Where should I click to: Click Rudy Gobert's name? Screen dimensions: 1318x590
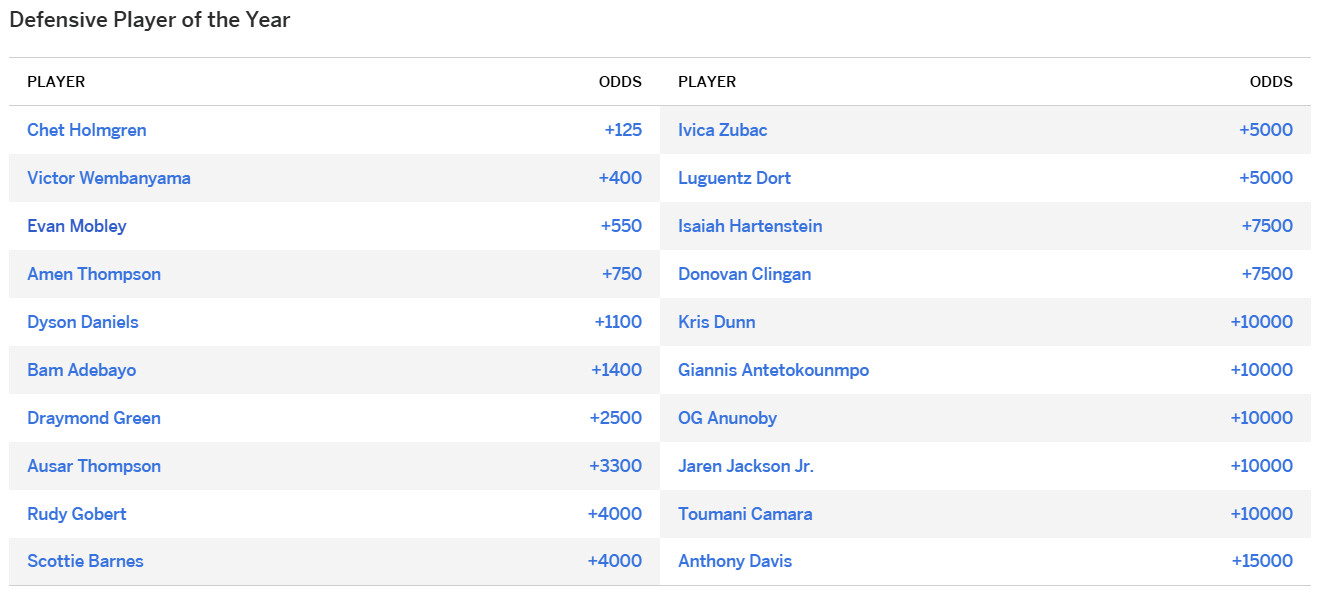coord(77,514)
